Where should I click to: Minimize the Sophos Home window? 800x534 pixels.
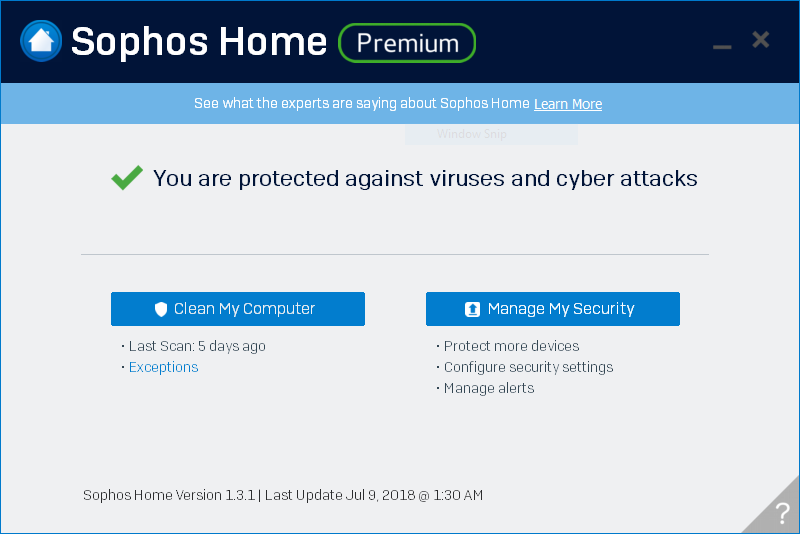coord(722,46)
